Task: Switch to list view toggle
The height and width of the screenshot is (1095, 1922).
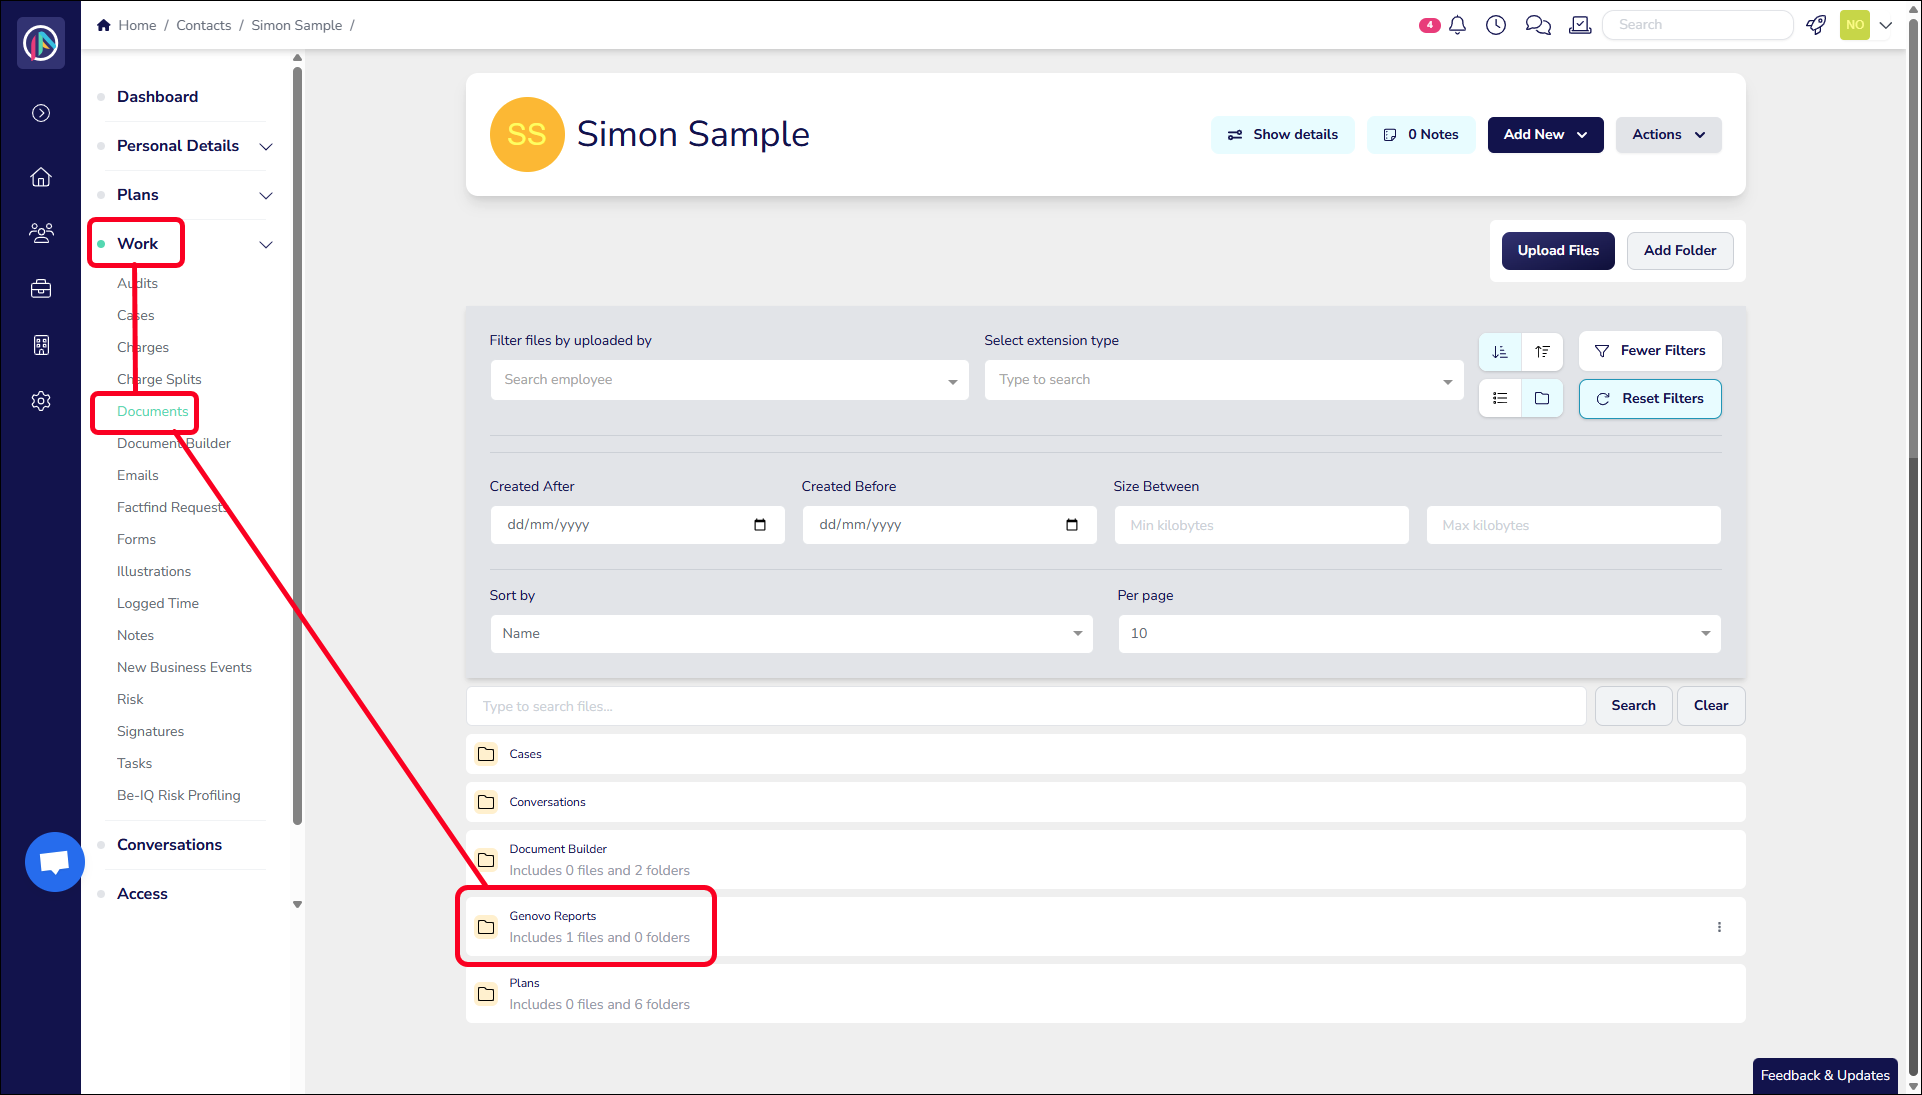Action: coord(1500,398)
